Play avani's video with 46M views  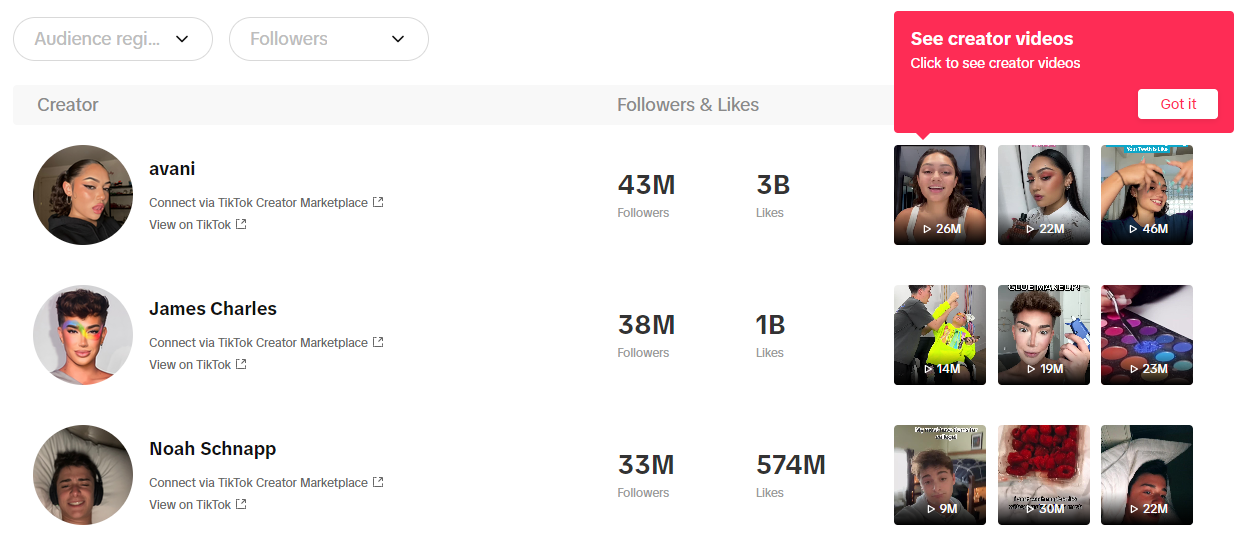click(1147, 195)
